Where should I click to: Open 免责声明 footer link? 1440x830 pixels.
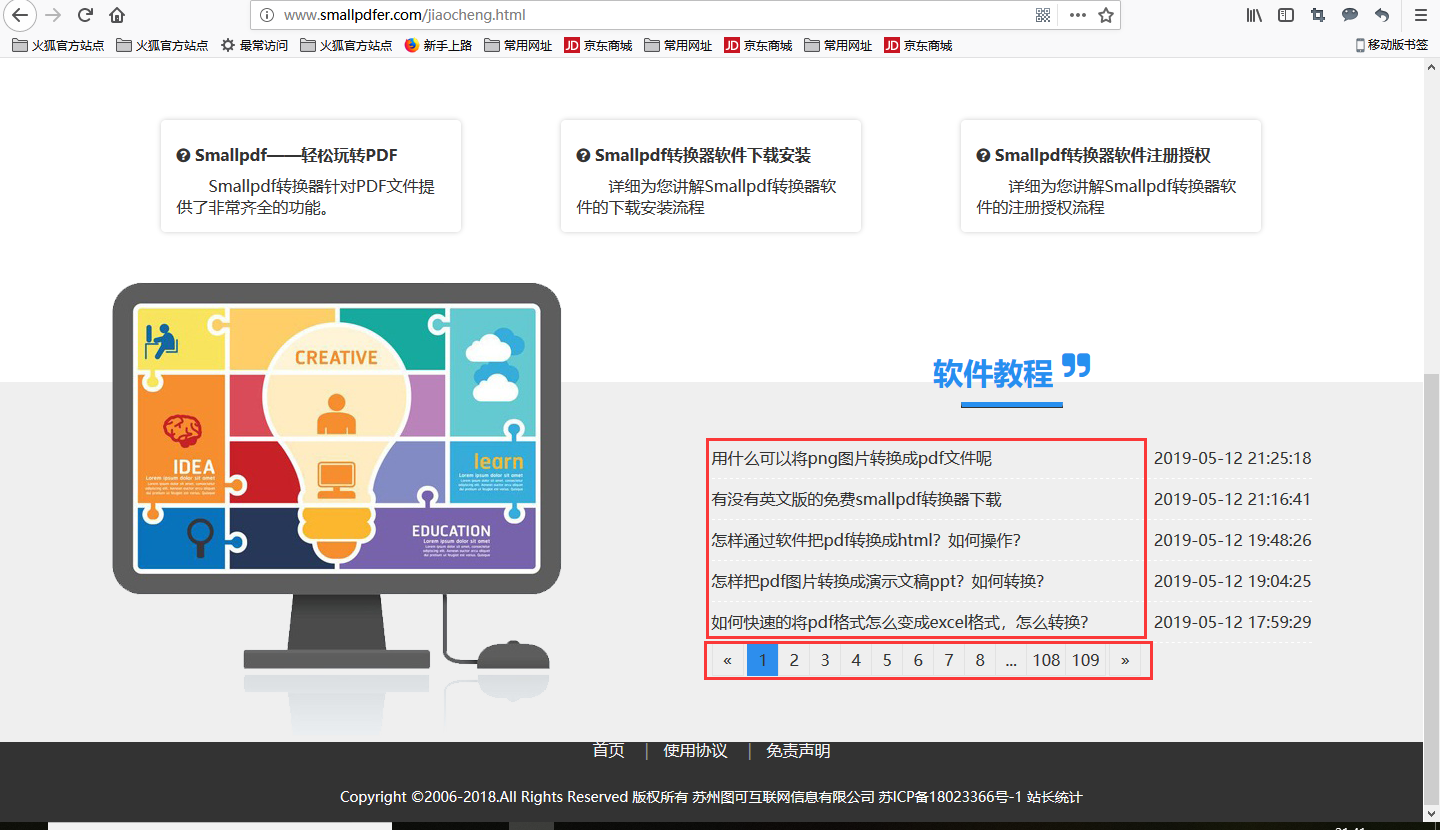coord(798,751)
